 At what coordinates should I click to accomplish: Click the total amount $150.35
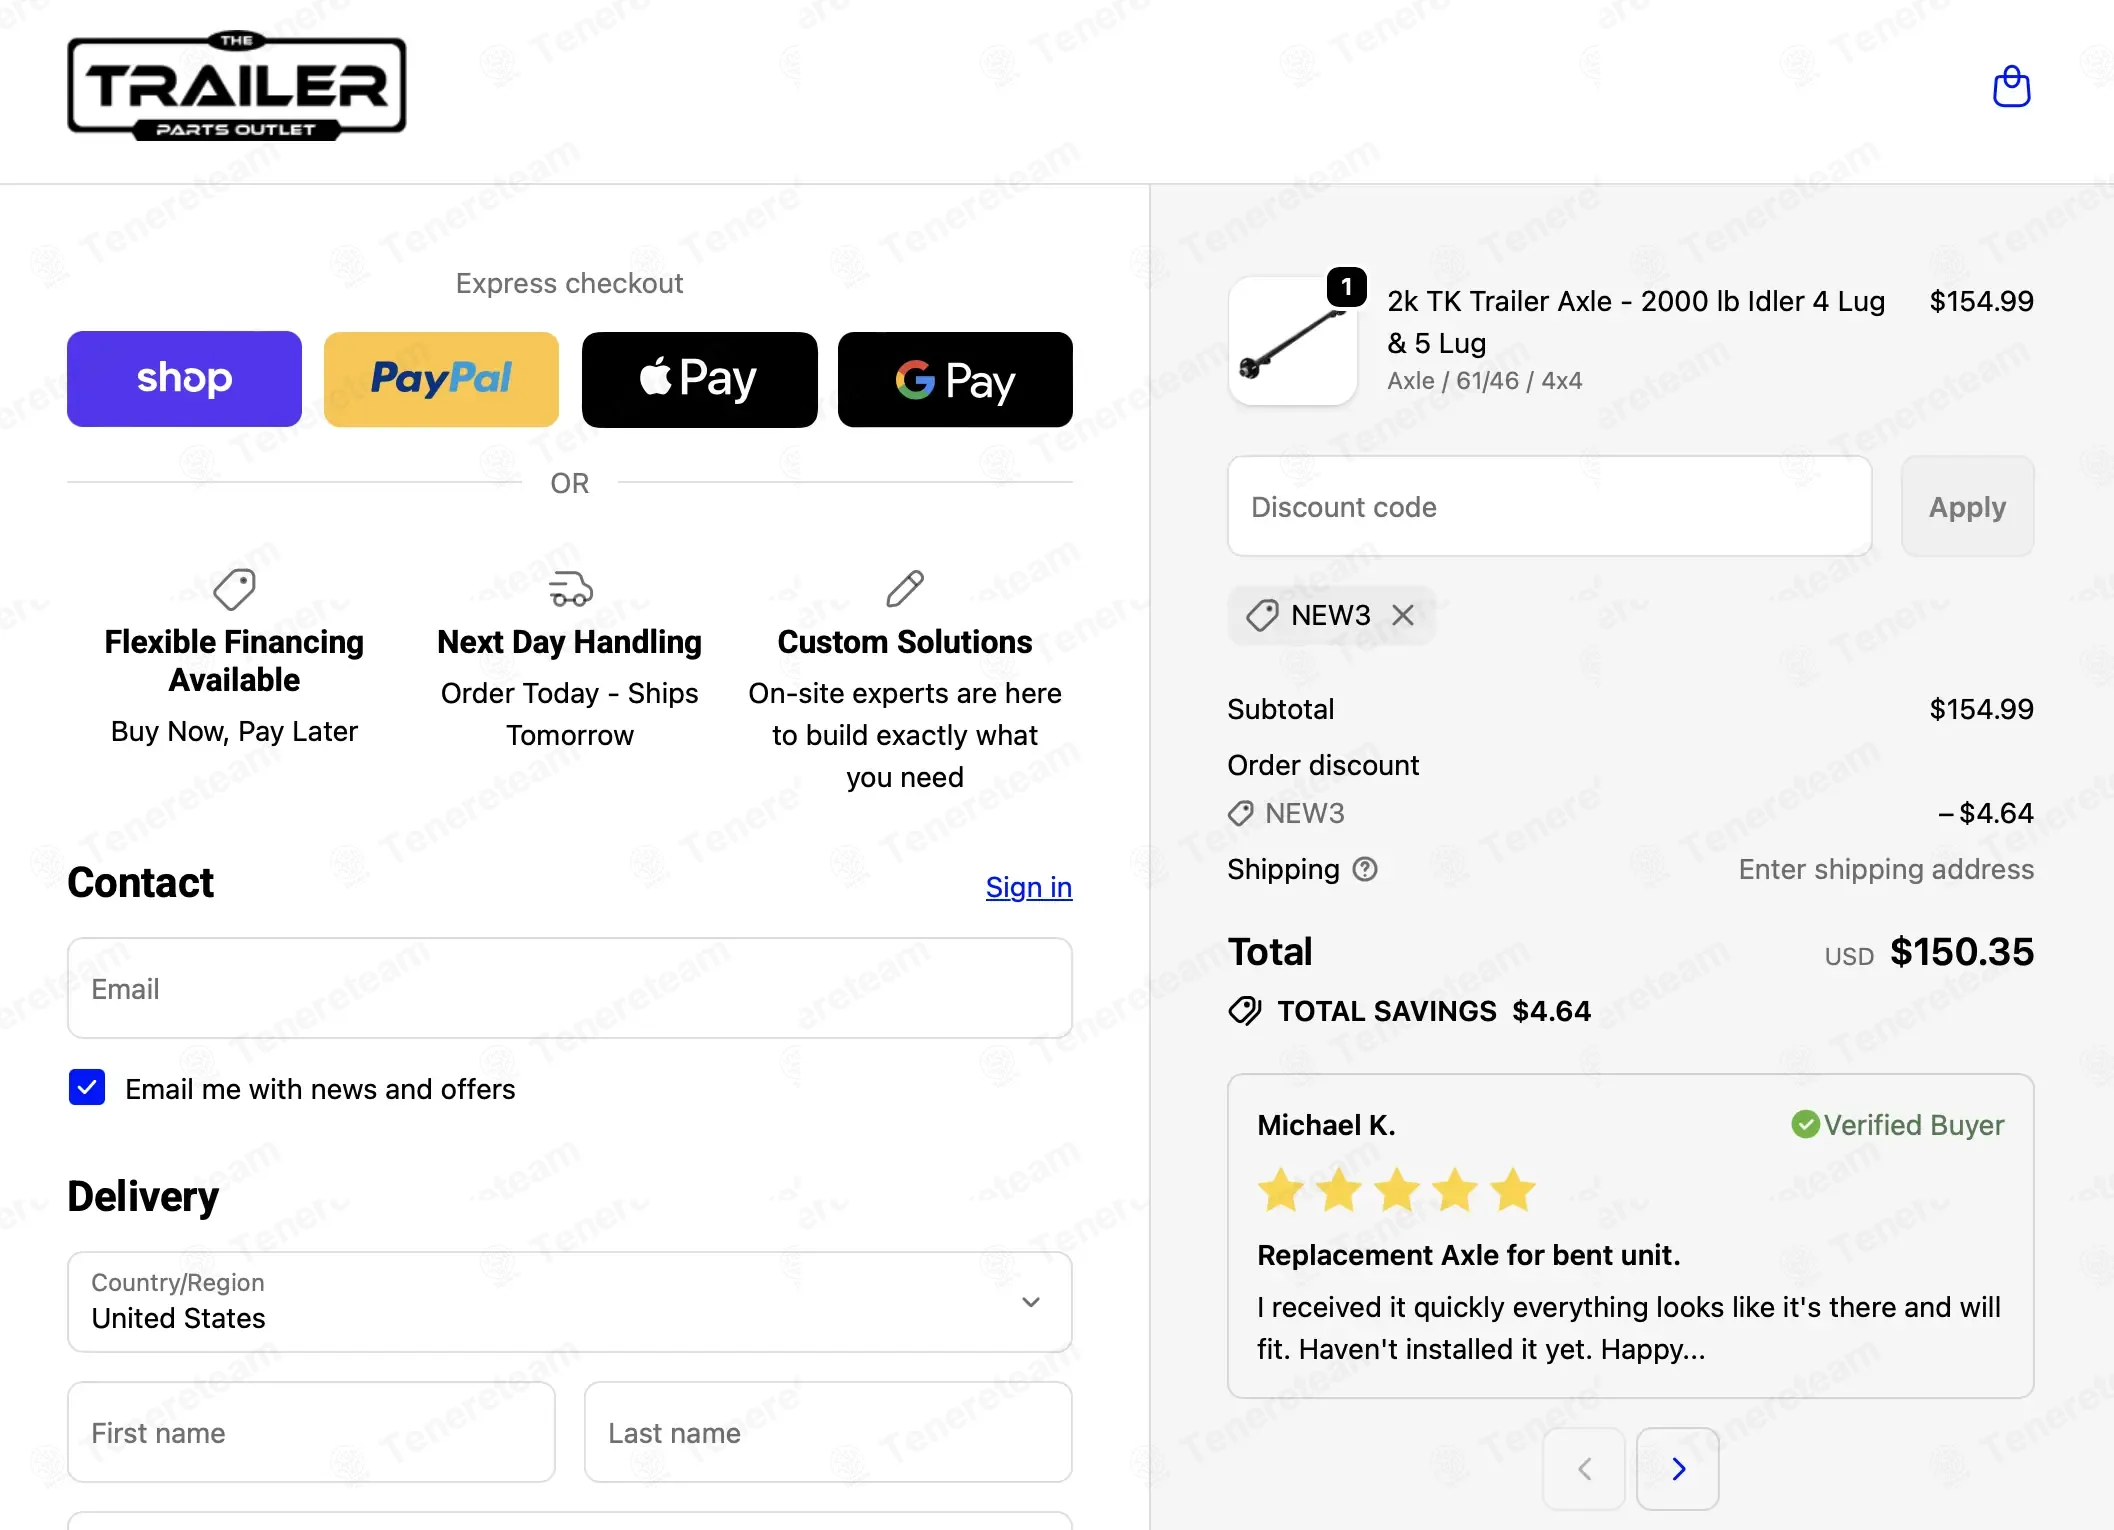1962,951
